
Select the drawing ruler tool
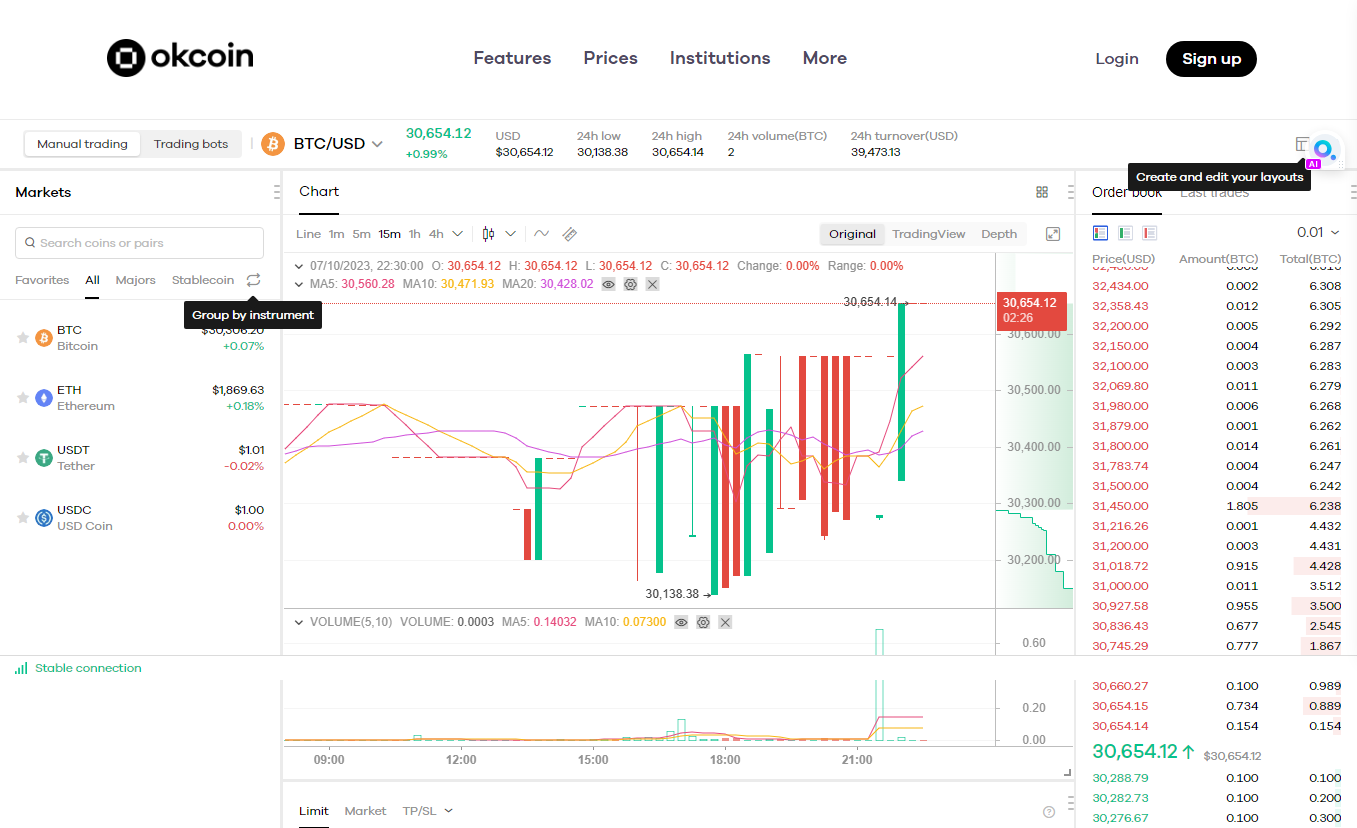coord(570,234)
